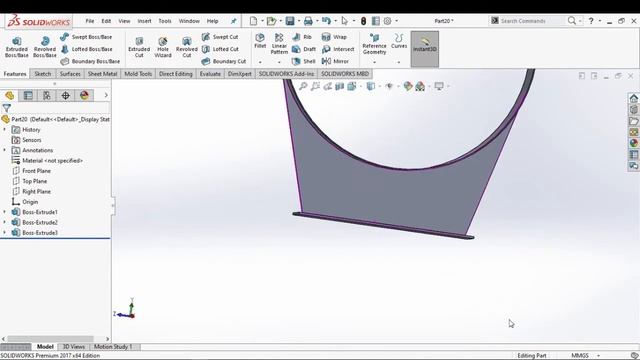Open the DimXpertManager panel tab
Viewport: 640px width, 360px height.
tap(65, 96)
